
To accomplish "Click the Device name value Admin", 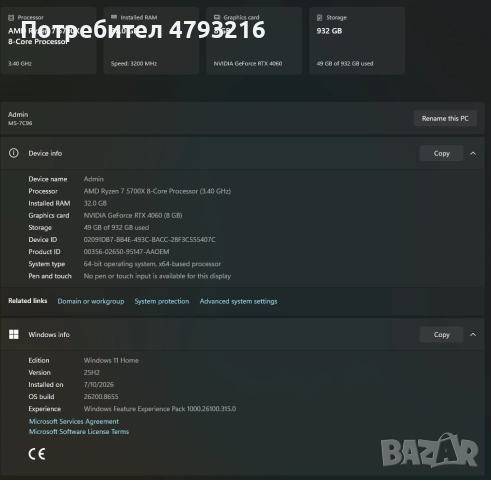I will 94,179.
